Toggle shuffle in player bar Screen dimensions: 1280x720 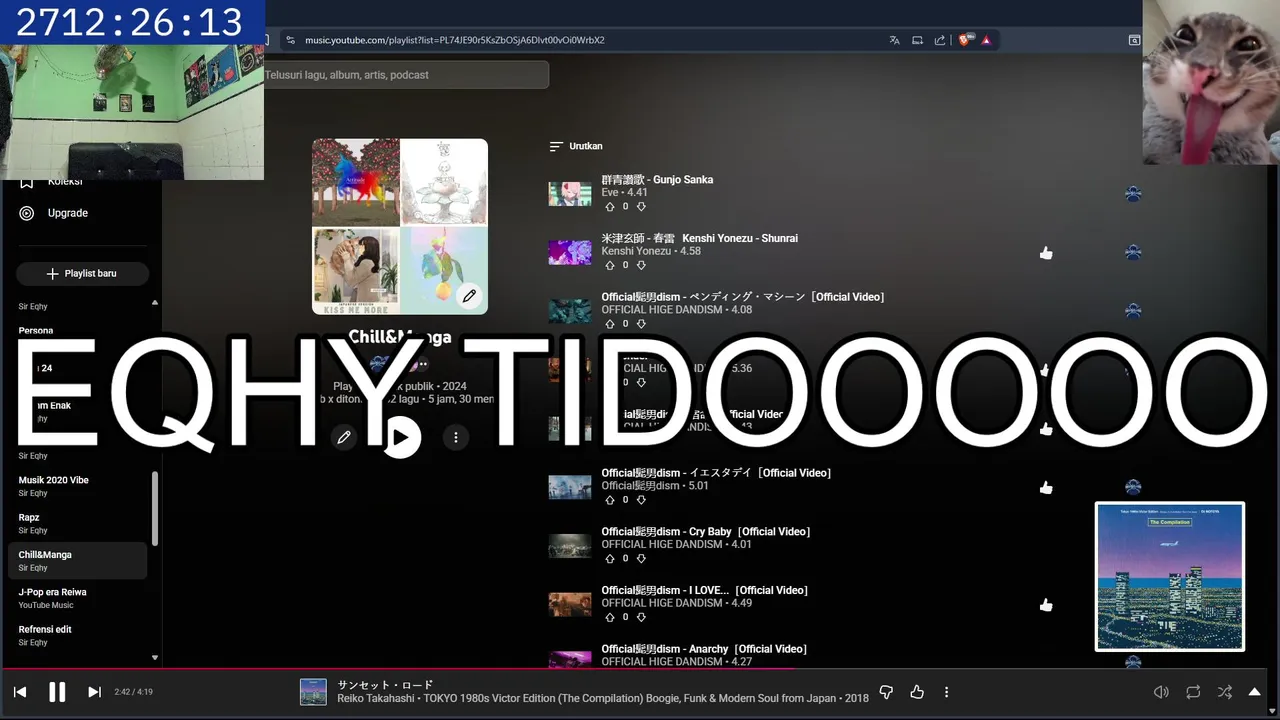[1224, 692]
